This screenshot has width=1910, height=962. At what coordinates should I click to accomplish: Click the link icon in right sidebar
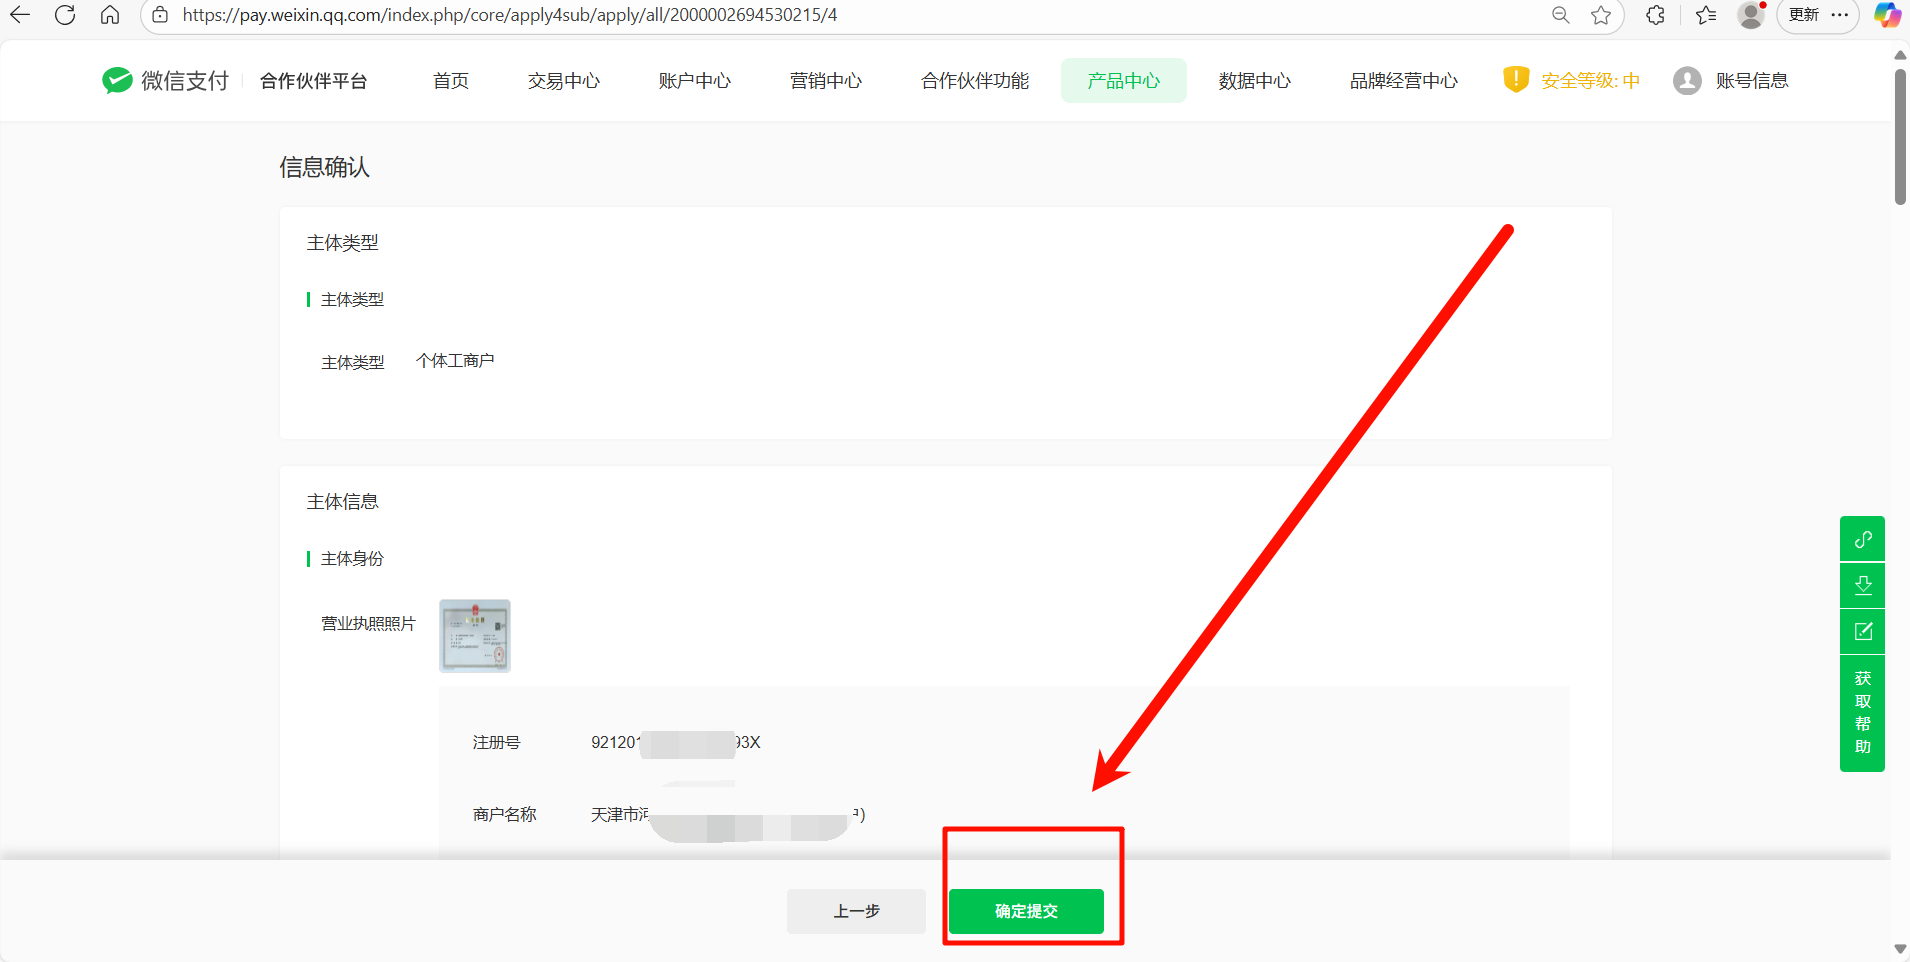[x=1862, y=539]
